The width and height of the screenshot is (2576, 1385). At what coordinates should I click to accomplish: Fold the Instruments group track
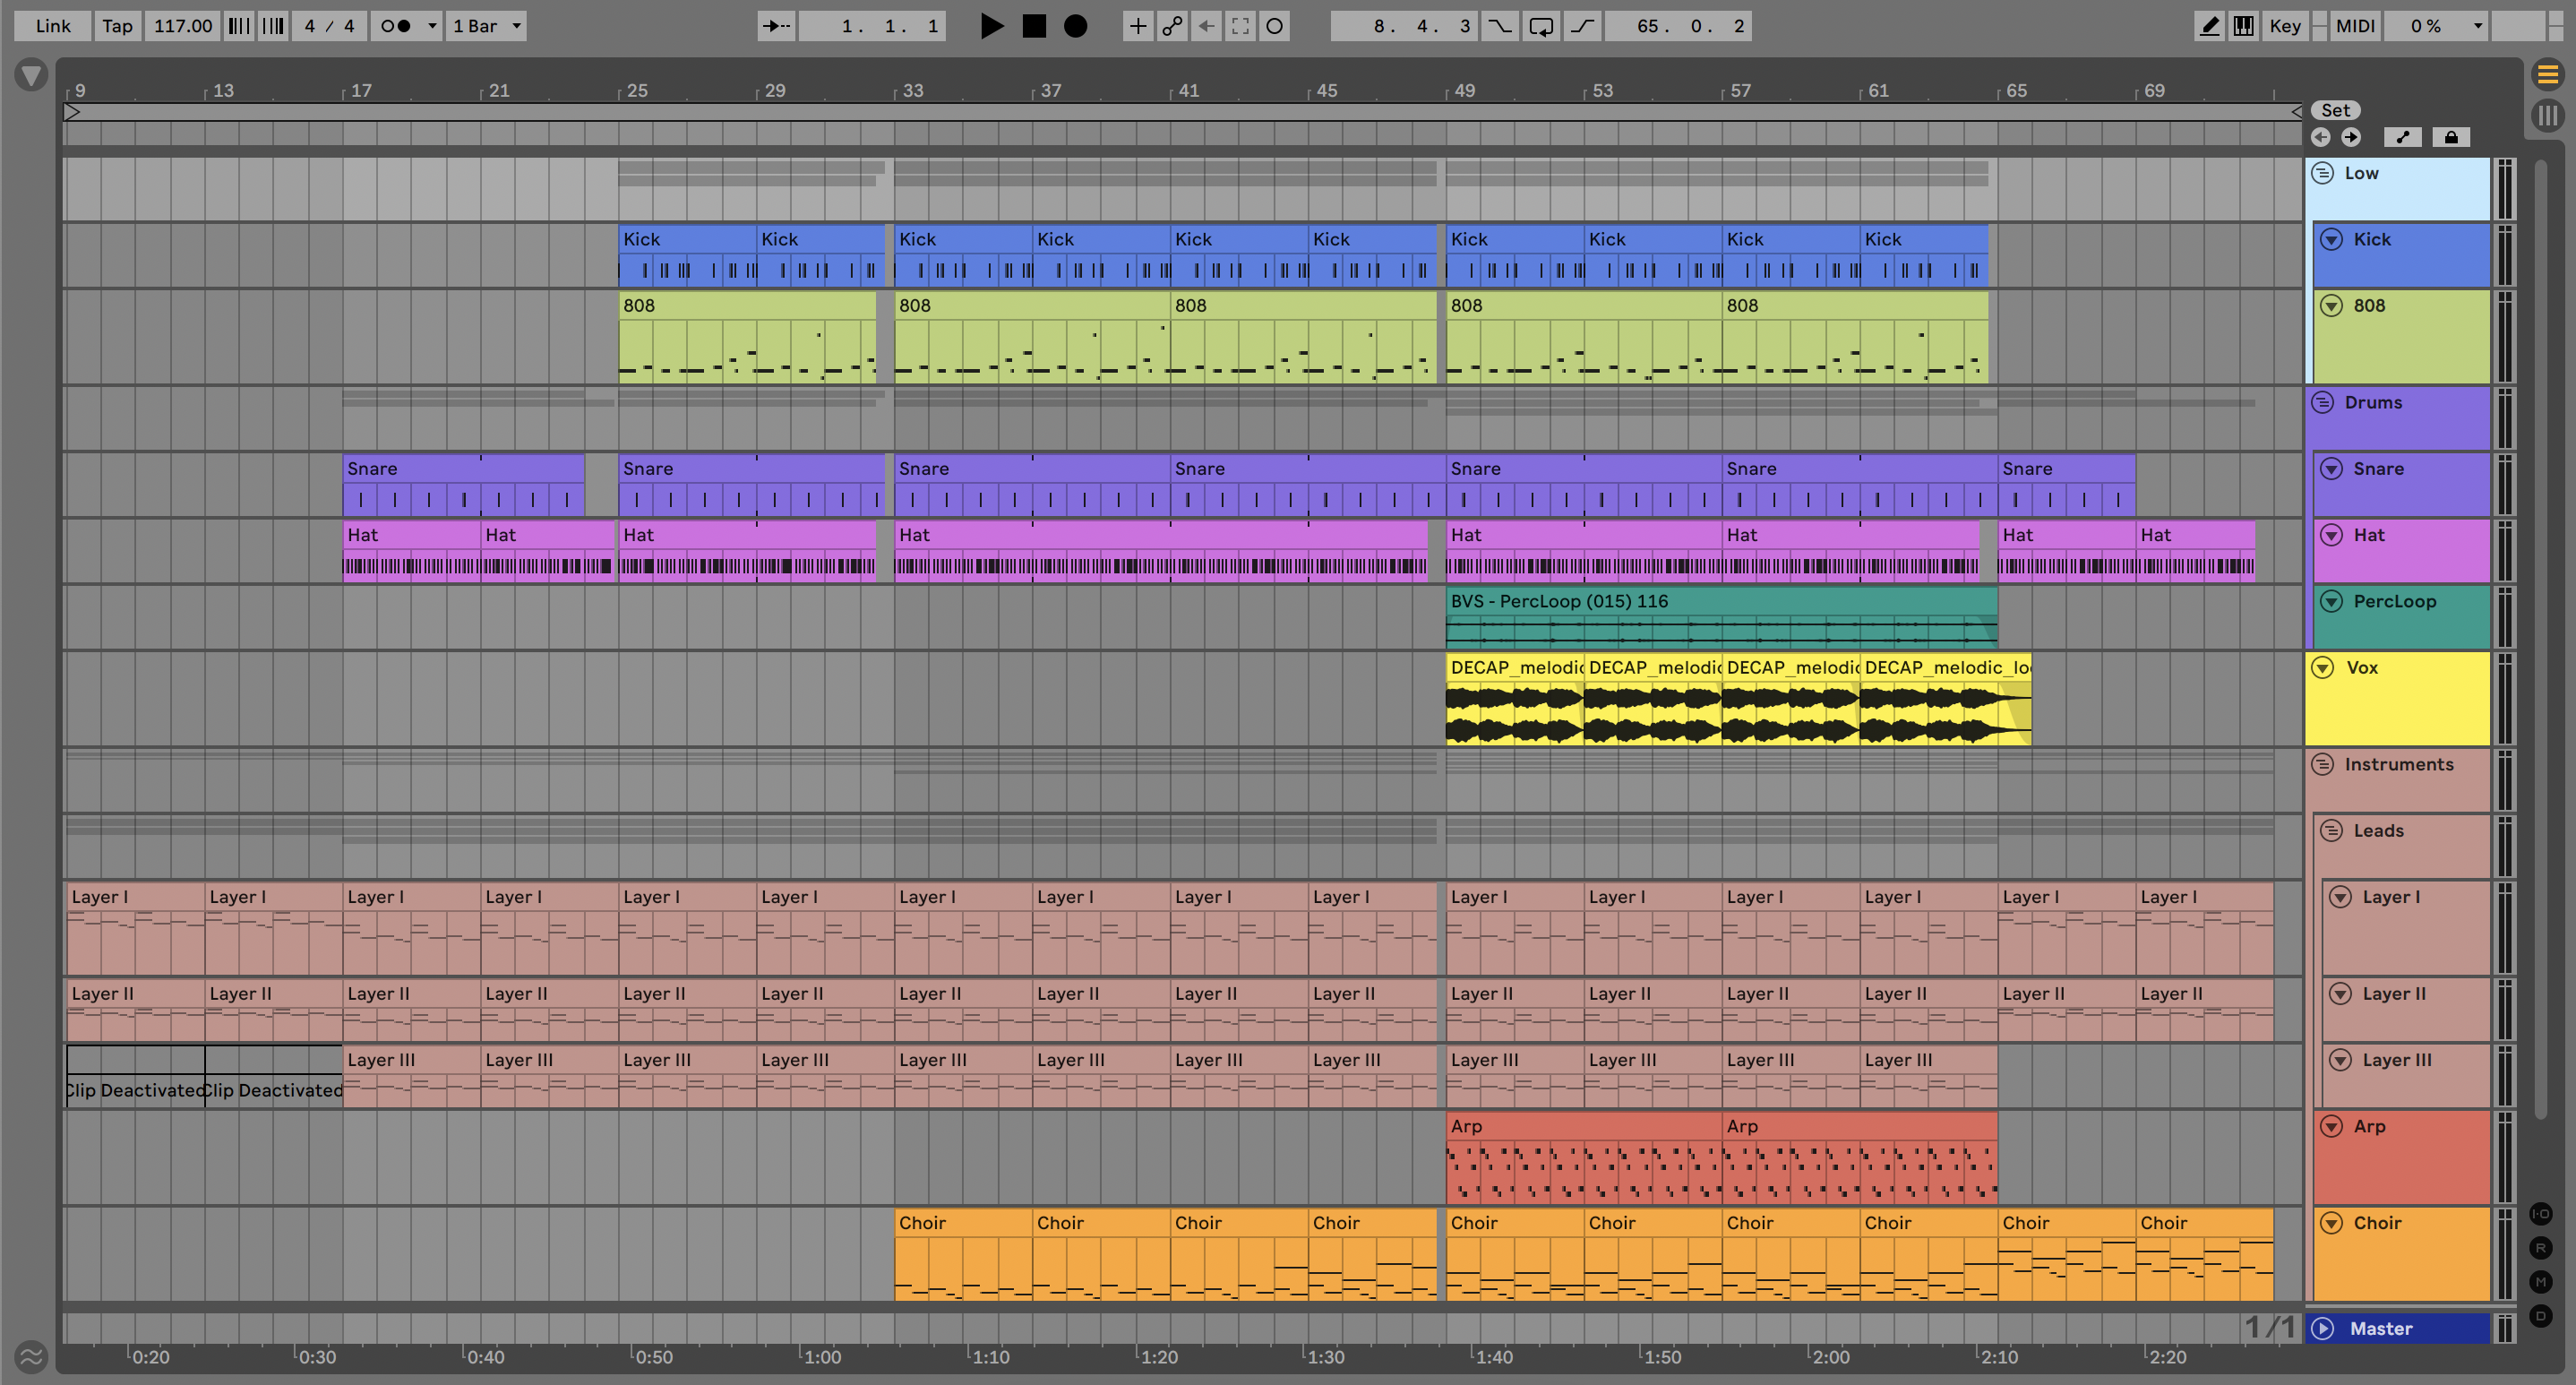[2322, 764]
